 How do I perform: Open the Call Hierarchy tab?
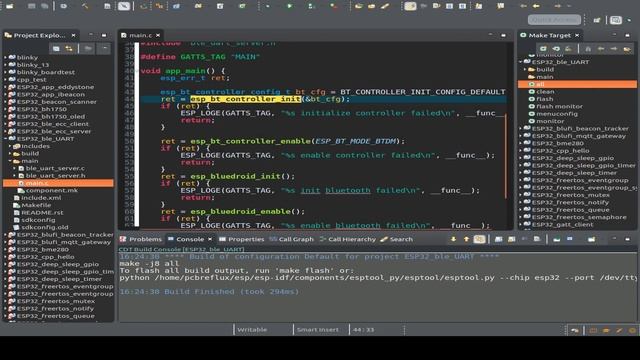tap(347, 239)
